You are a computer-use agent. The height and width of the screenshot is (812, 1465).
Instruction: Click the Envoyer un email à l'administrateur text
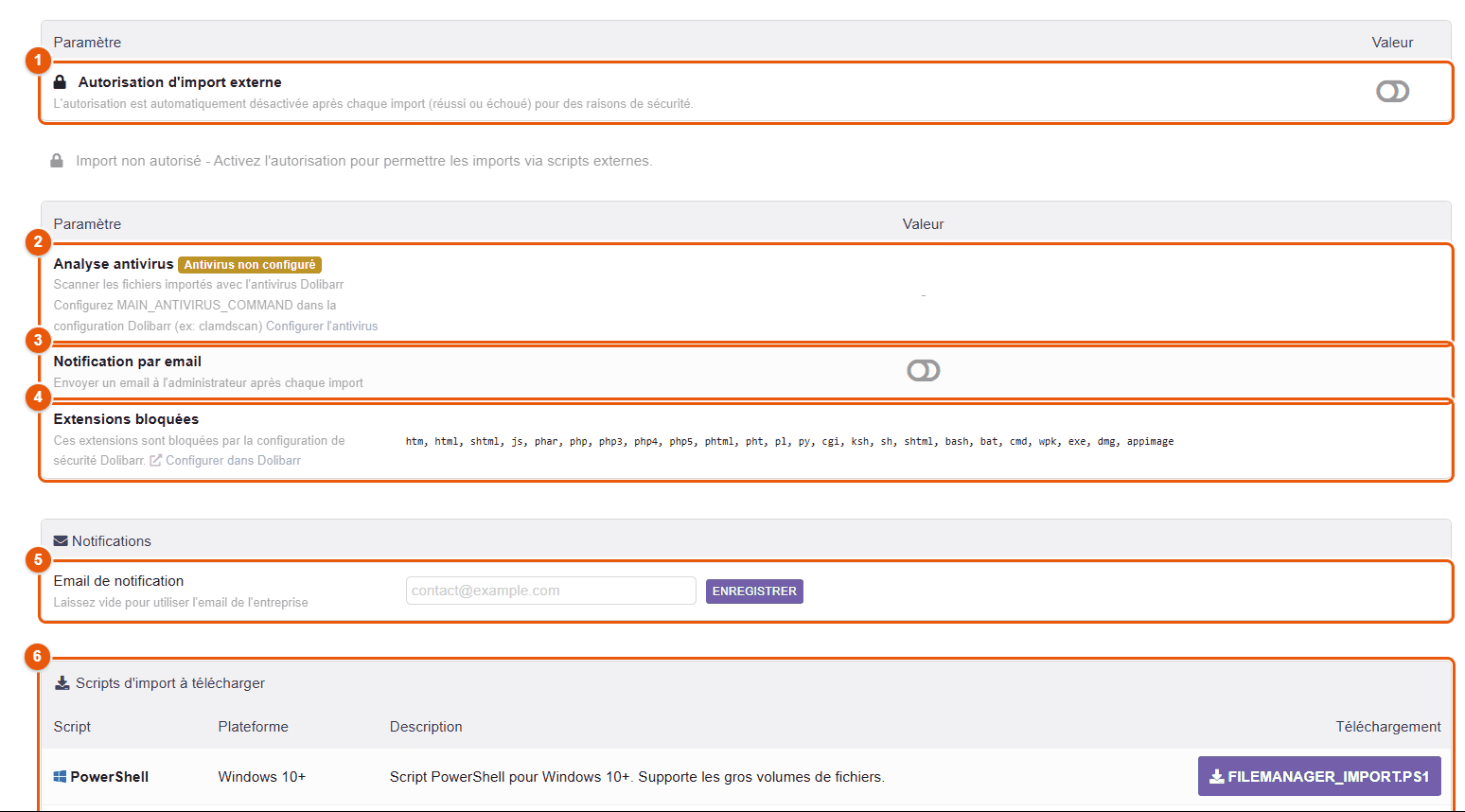pos(208,382)
